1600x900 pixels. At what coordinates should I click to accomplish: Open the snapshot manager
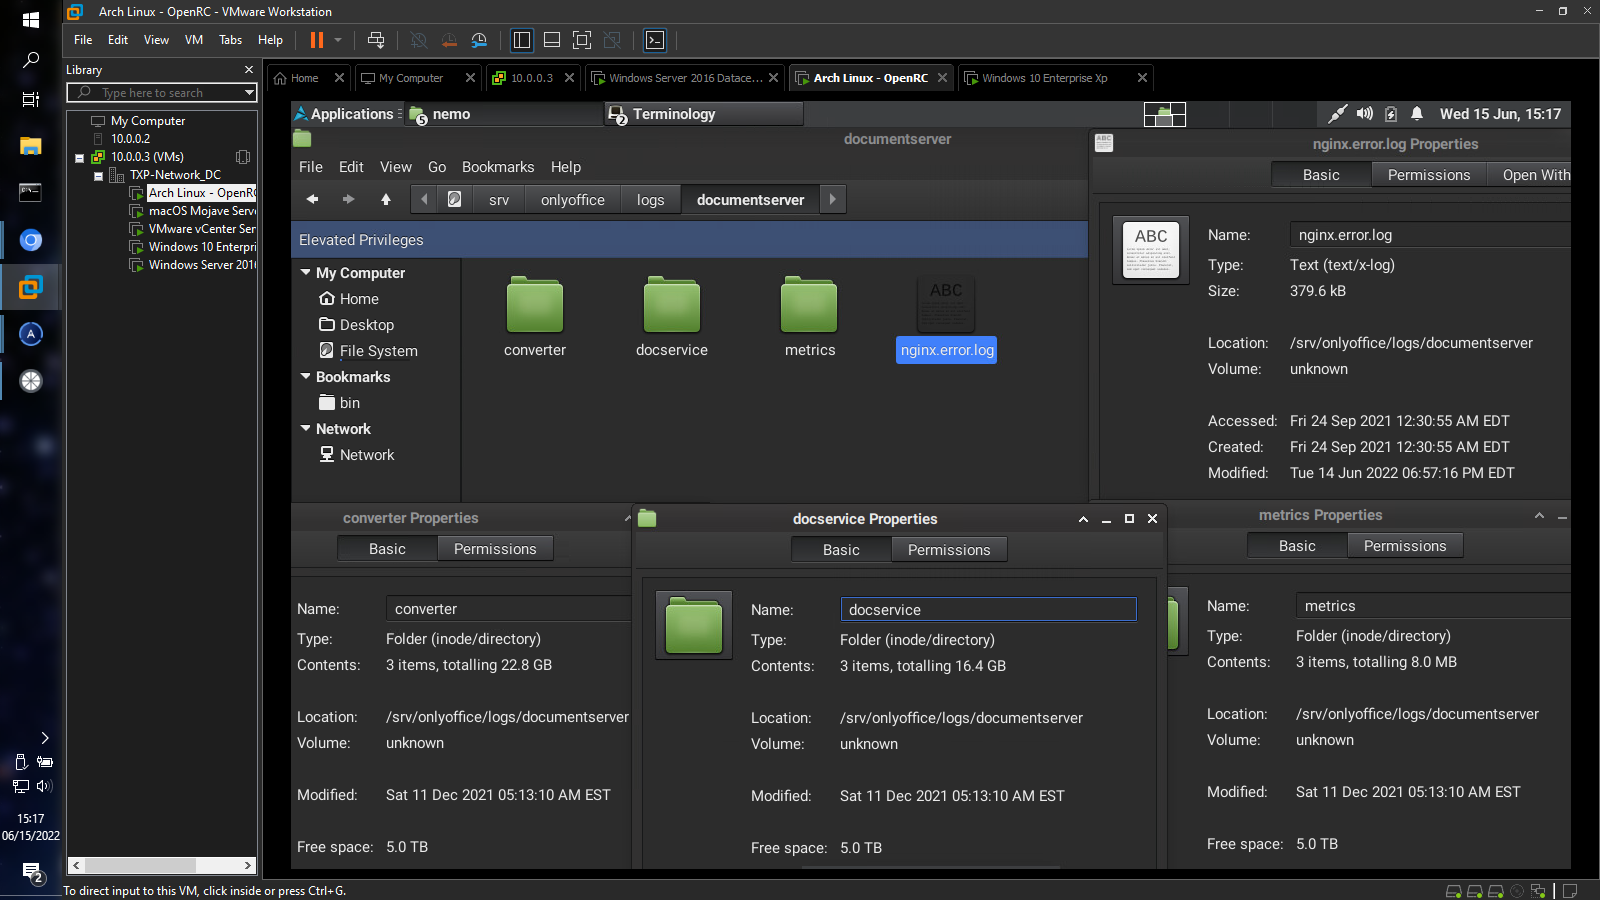[x=480, y=40]
